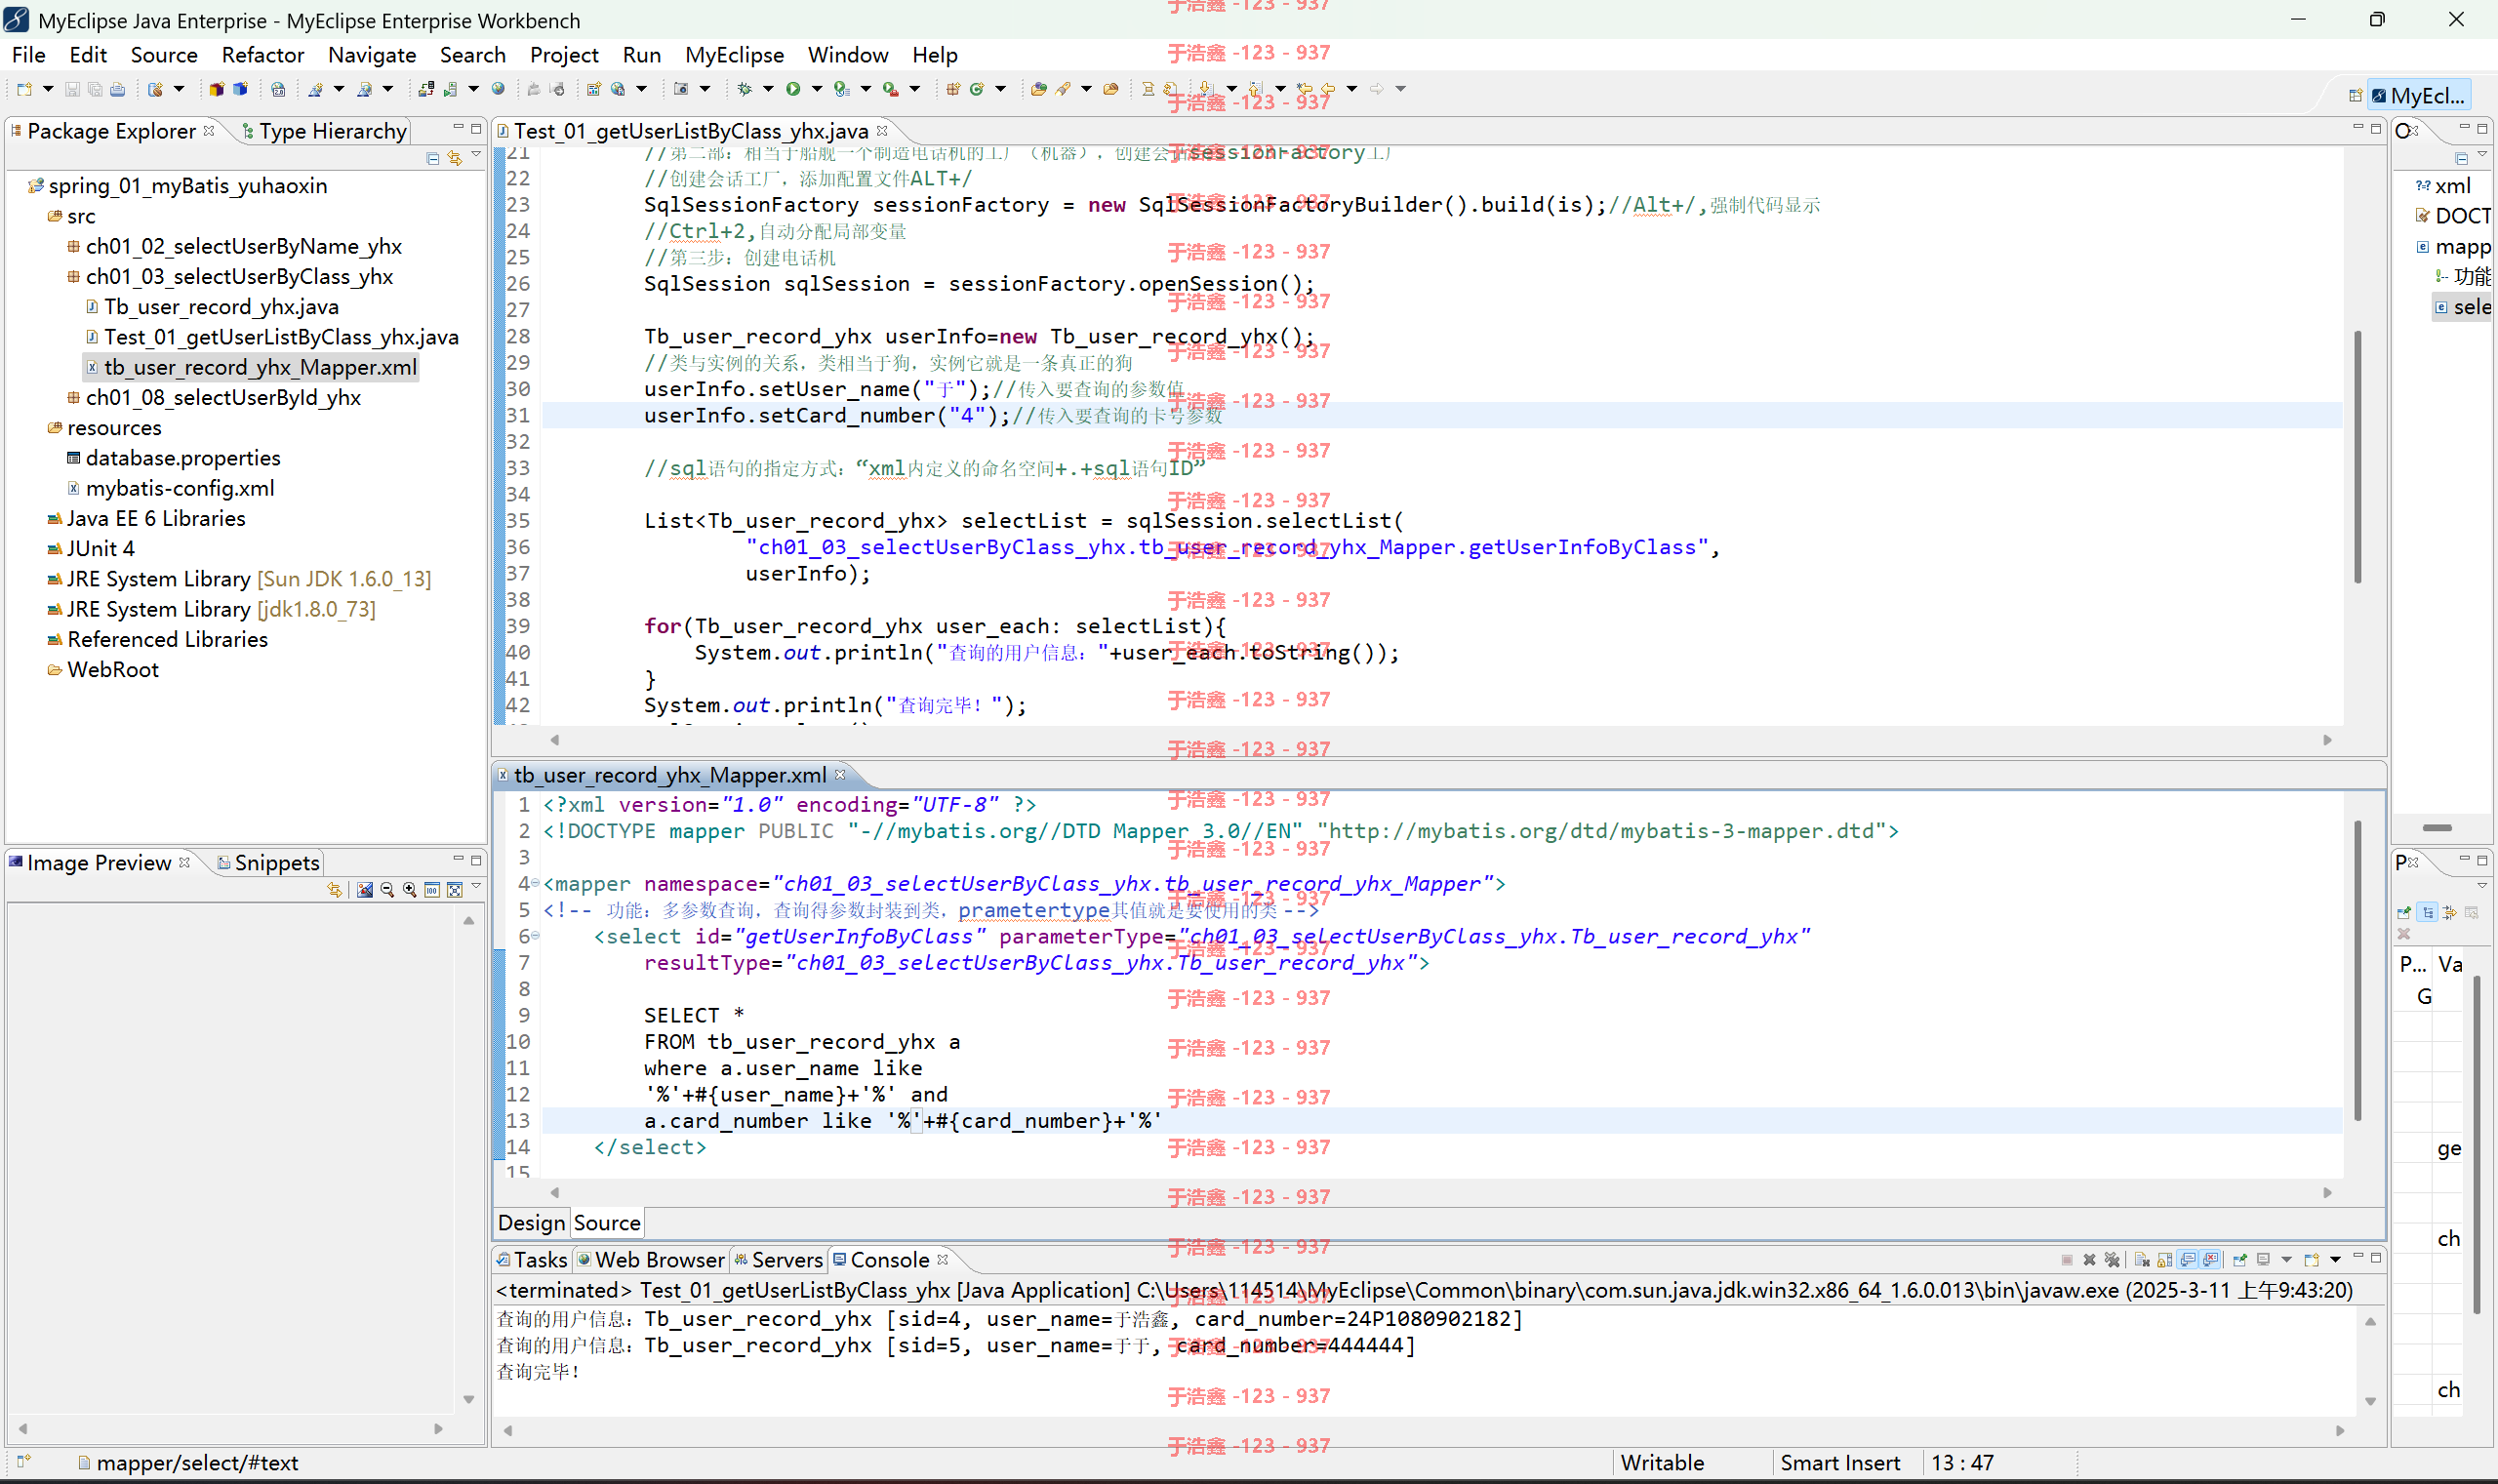The width and height of the screenshot is (2498, 1484).
Task: Close the Test_01_getUserListByClass_yhx.java editor tab
Action: pyautogui.click(x=882, y=130)
